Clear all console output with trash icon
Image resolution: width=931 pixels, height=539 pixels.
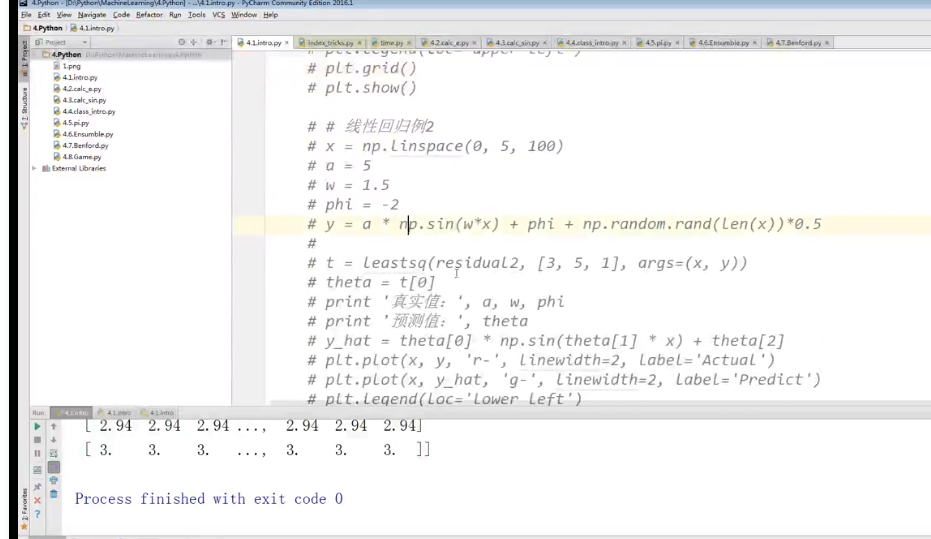coord(53,494)
